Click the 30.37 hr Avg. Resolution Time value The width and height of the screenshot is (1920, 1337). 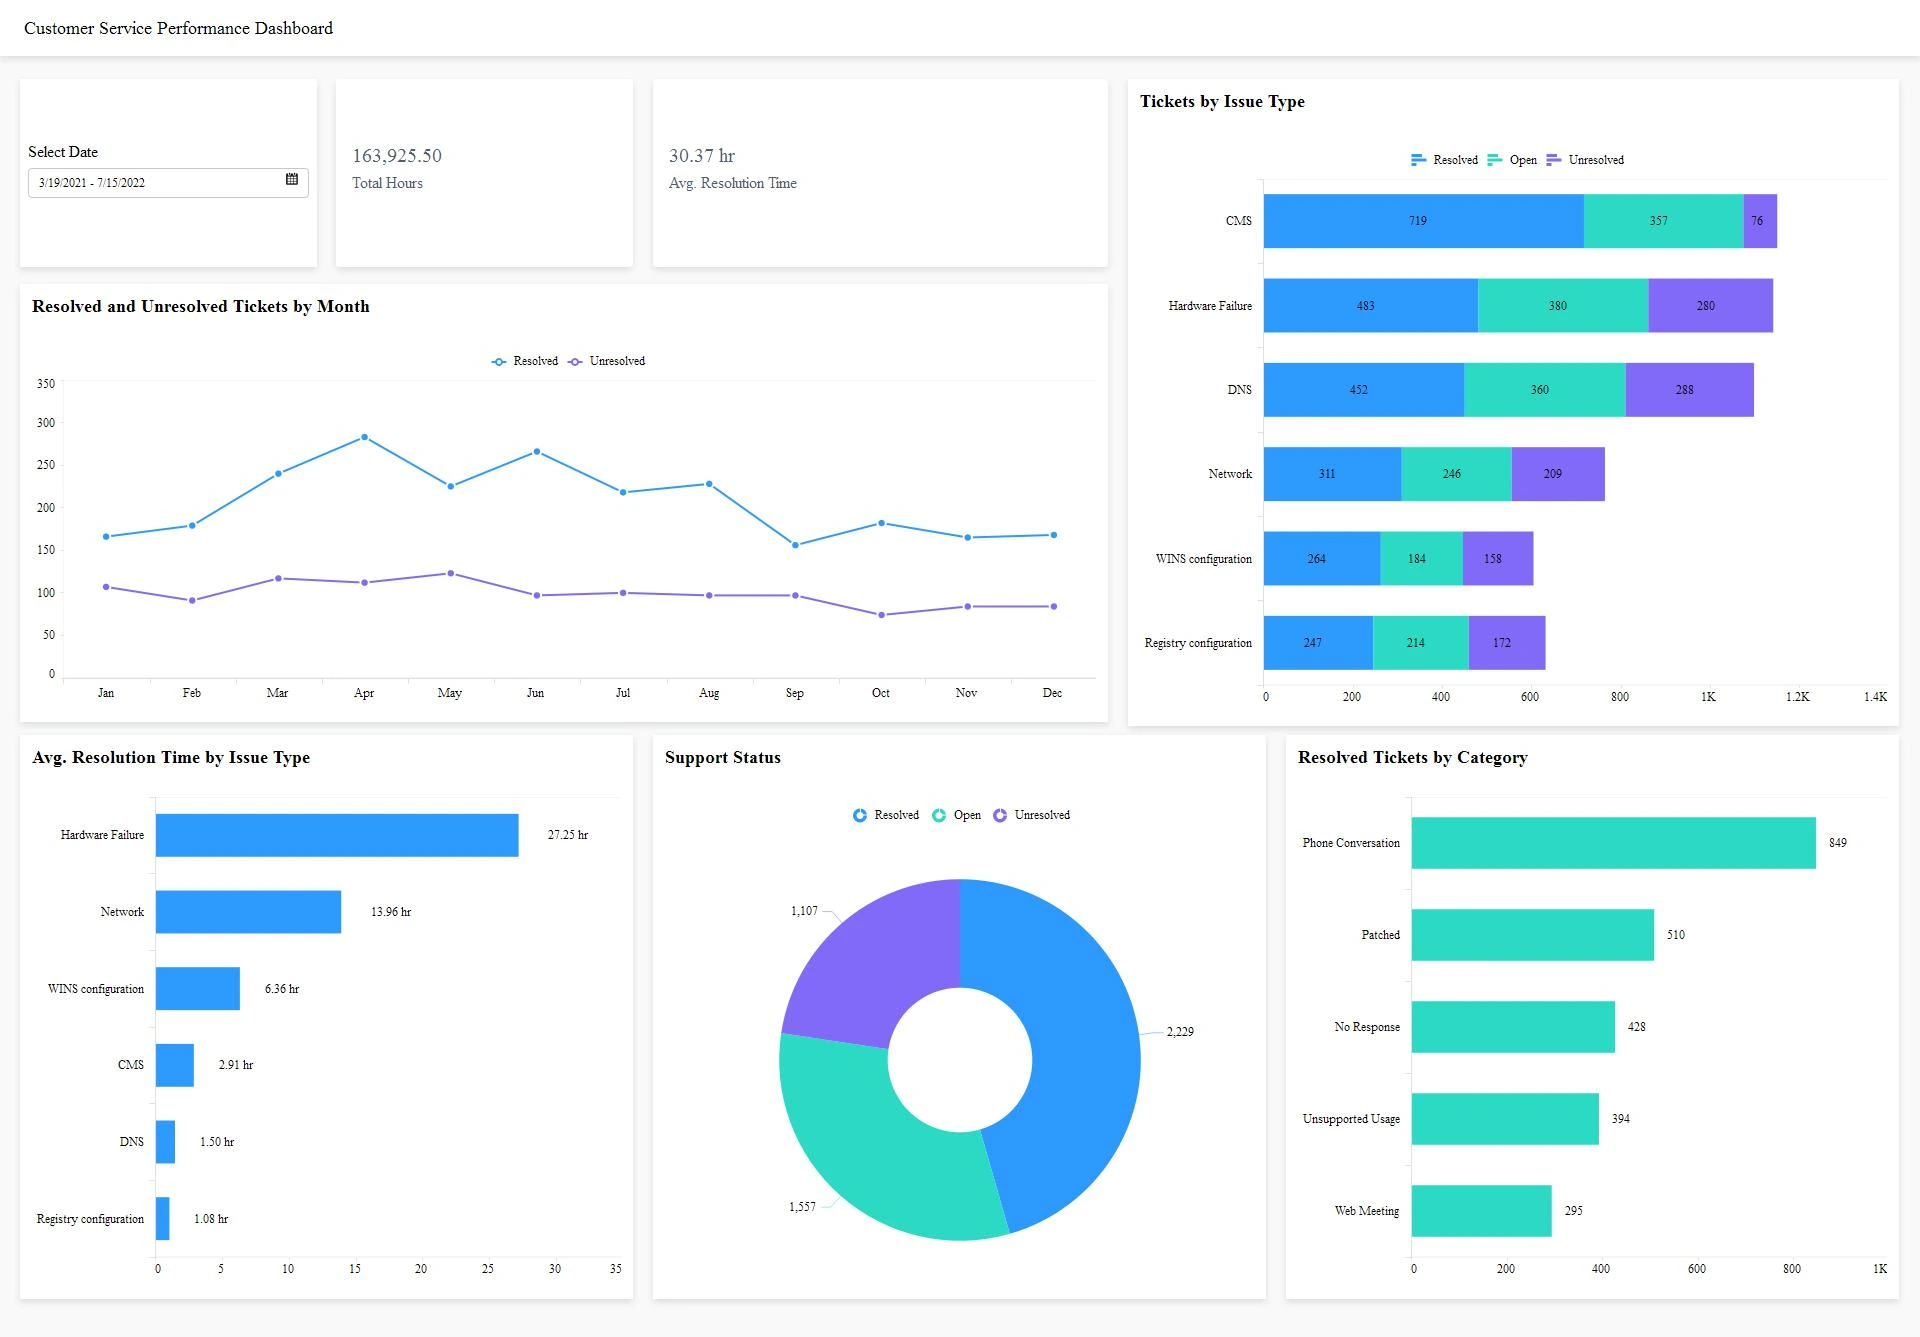click(702, 156)
